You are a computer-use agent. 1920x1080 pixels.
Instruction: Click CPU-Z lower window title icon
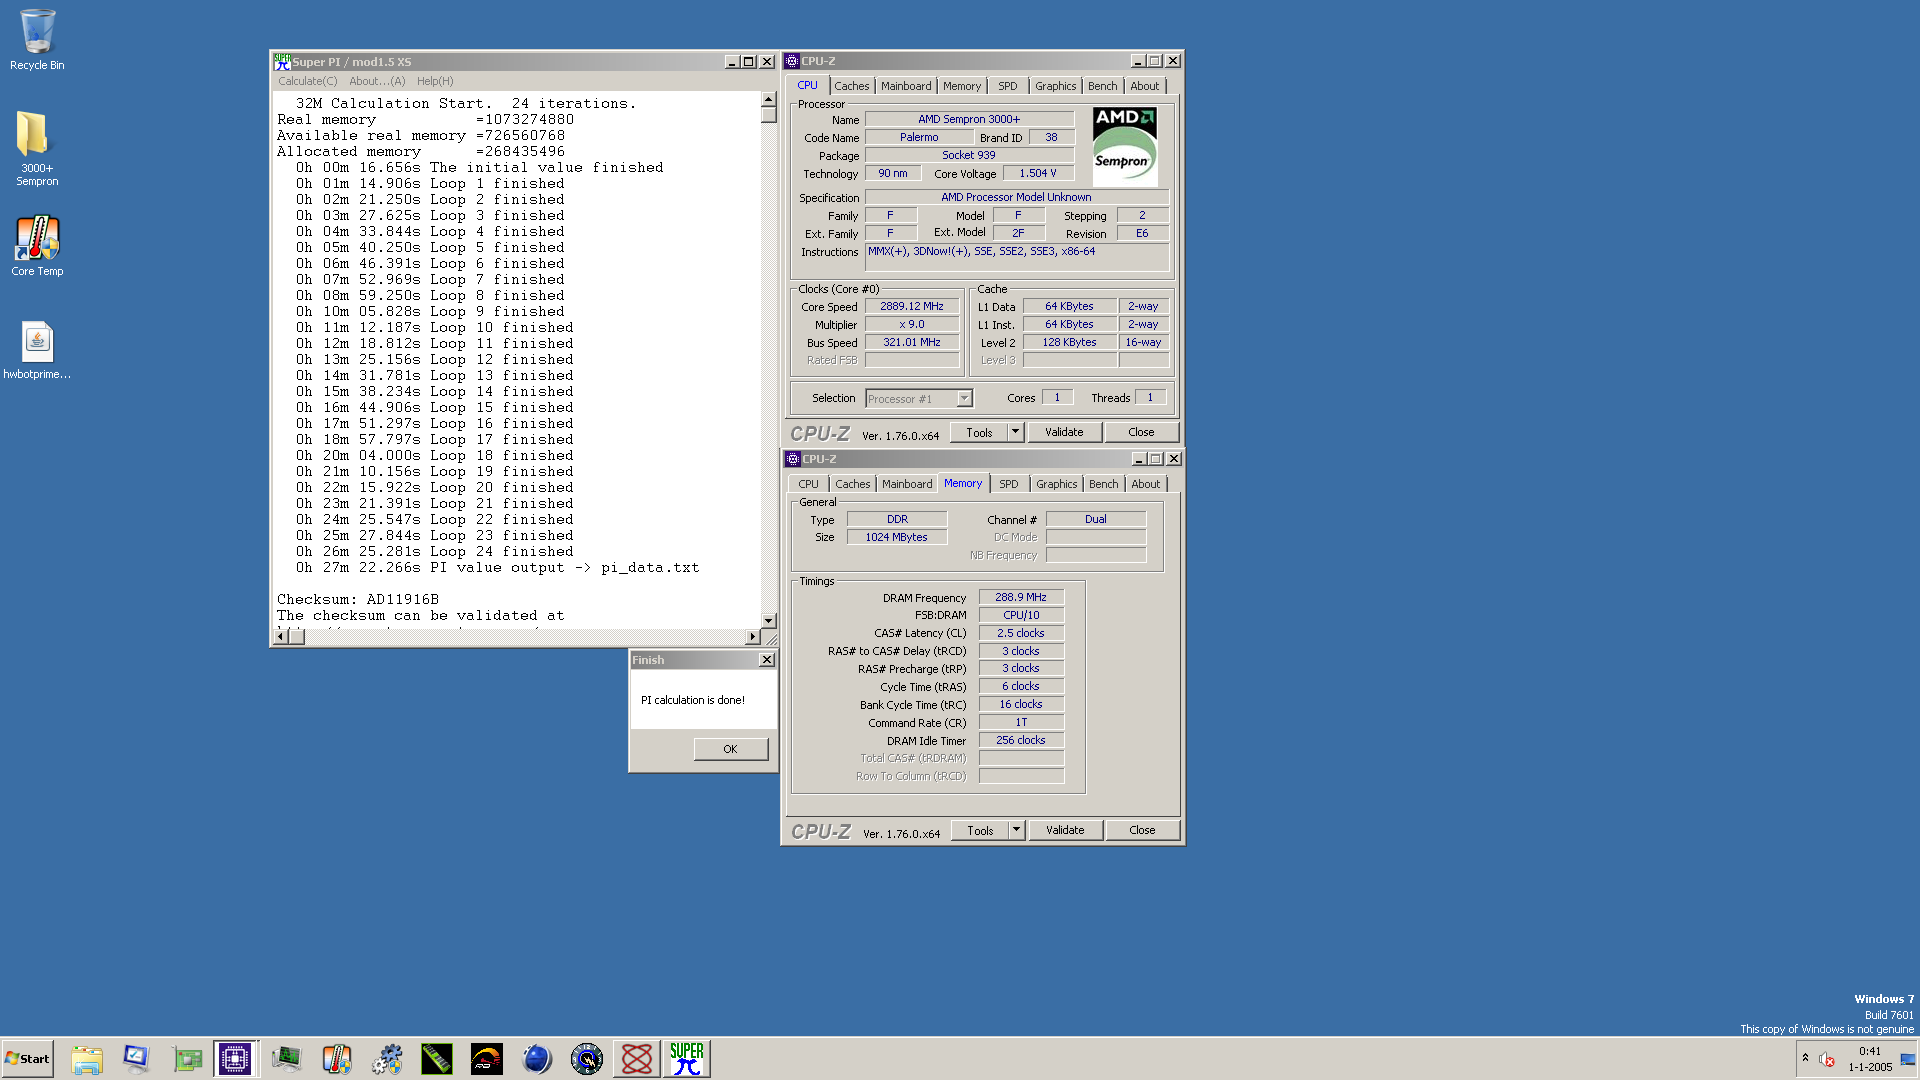pyautogui.click(x=793, y=459)
